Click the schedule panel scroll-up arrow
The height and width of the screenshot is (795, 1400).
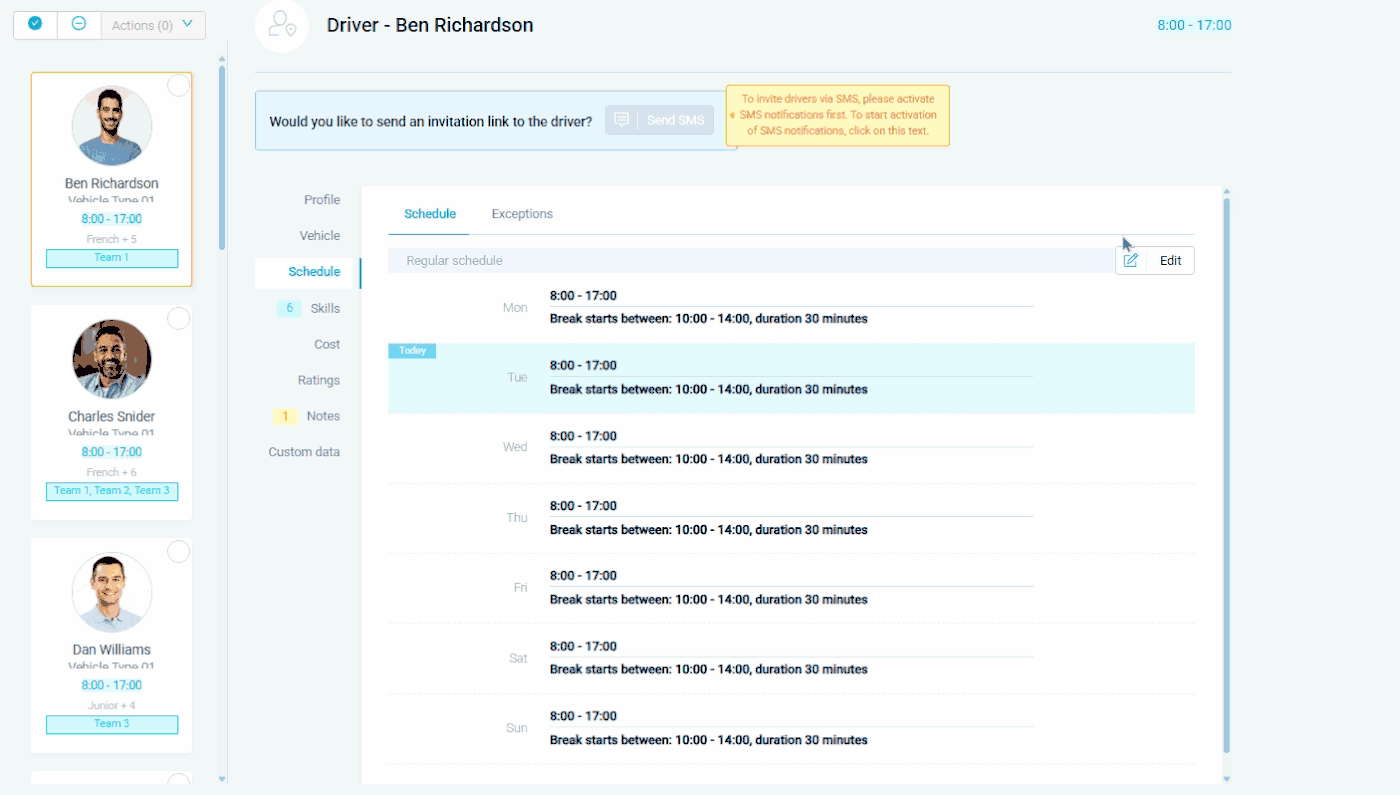tap(1227, 191)
